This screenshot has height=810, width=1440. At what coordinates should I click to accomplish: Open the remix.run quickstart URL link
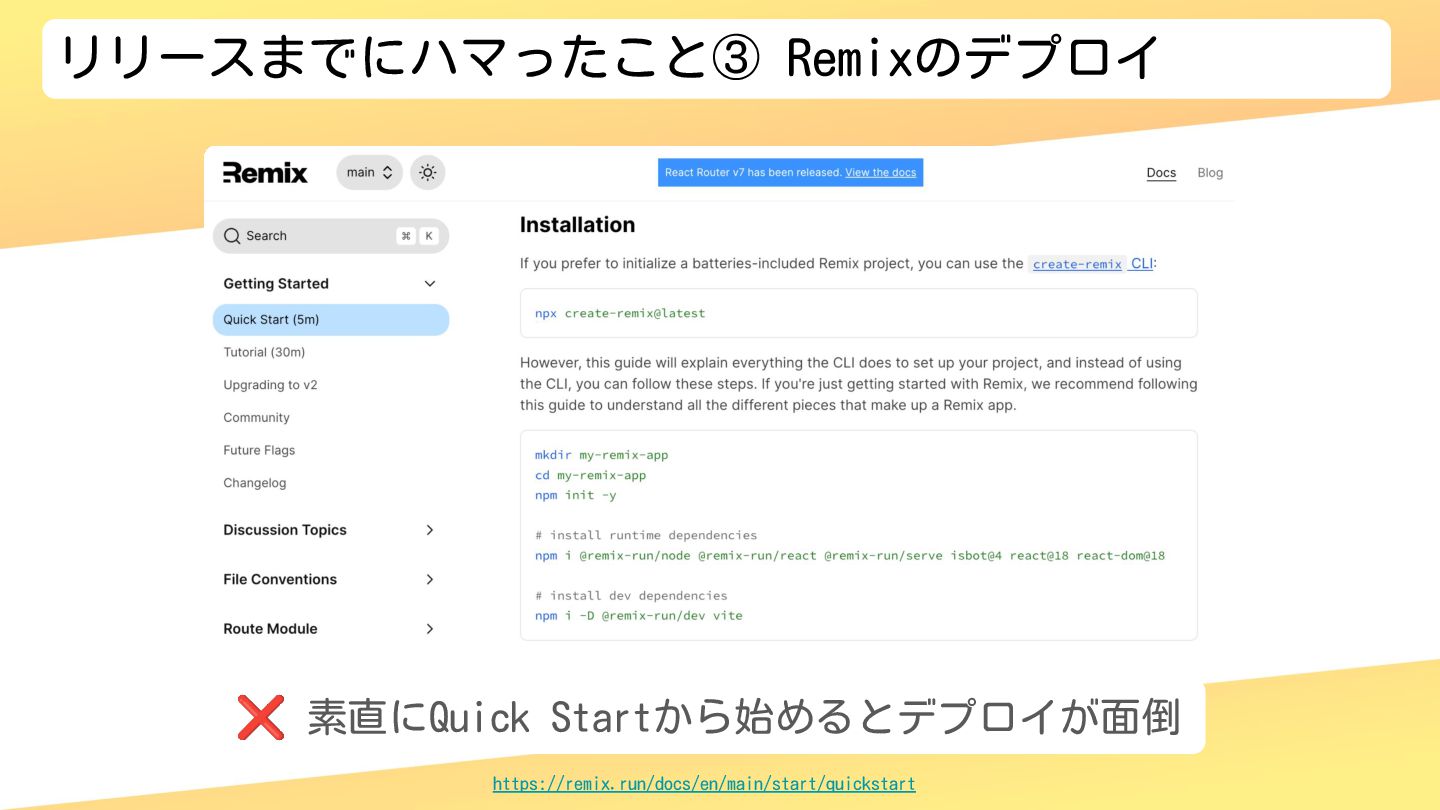[x=704, y=784]
